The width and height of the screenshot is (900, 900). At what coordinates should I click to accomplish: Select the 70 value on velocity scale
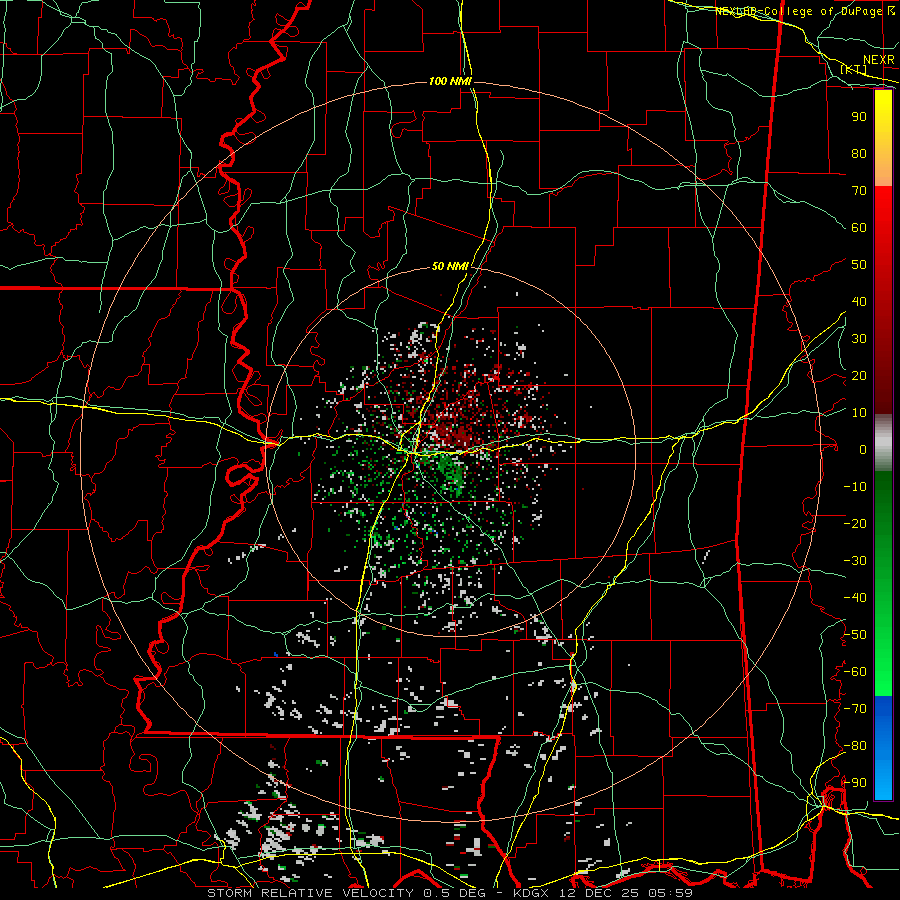click(859, 191)
